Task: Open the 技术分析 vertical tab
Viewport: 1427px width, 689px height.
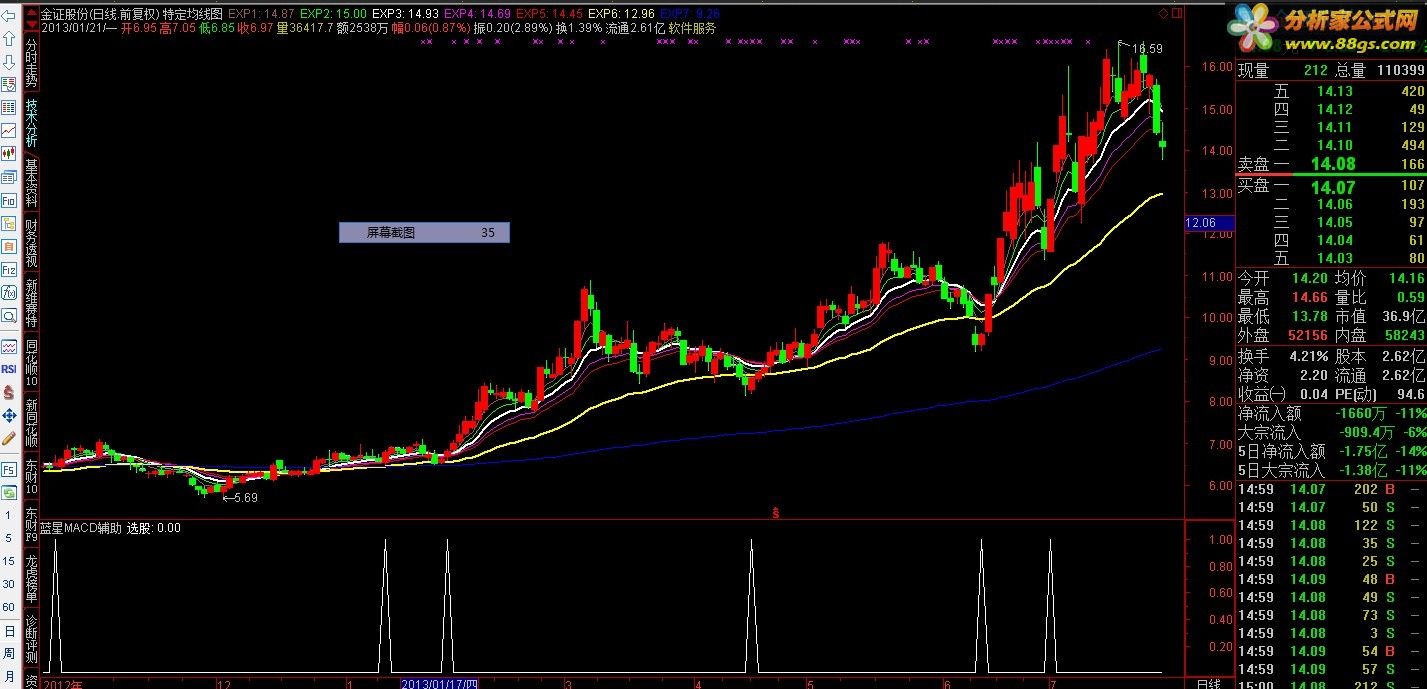Action: pyautogui.click(x=31, y=124)
